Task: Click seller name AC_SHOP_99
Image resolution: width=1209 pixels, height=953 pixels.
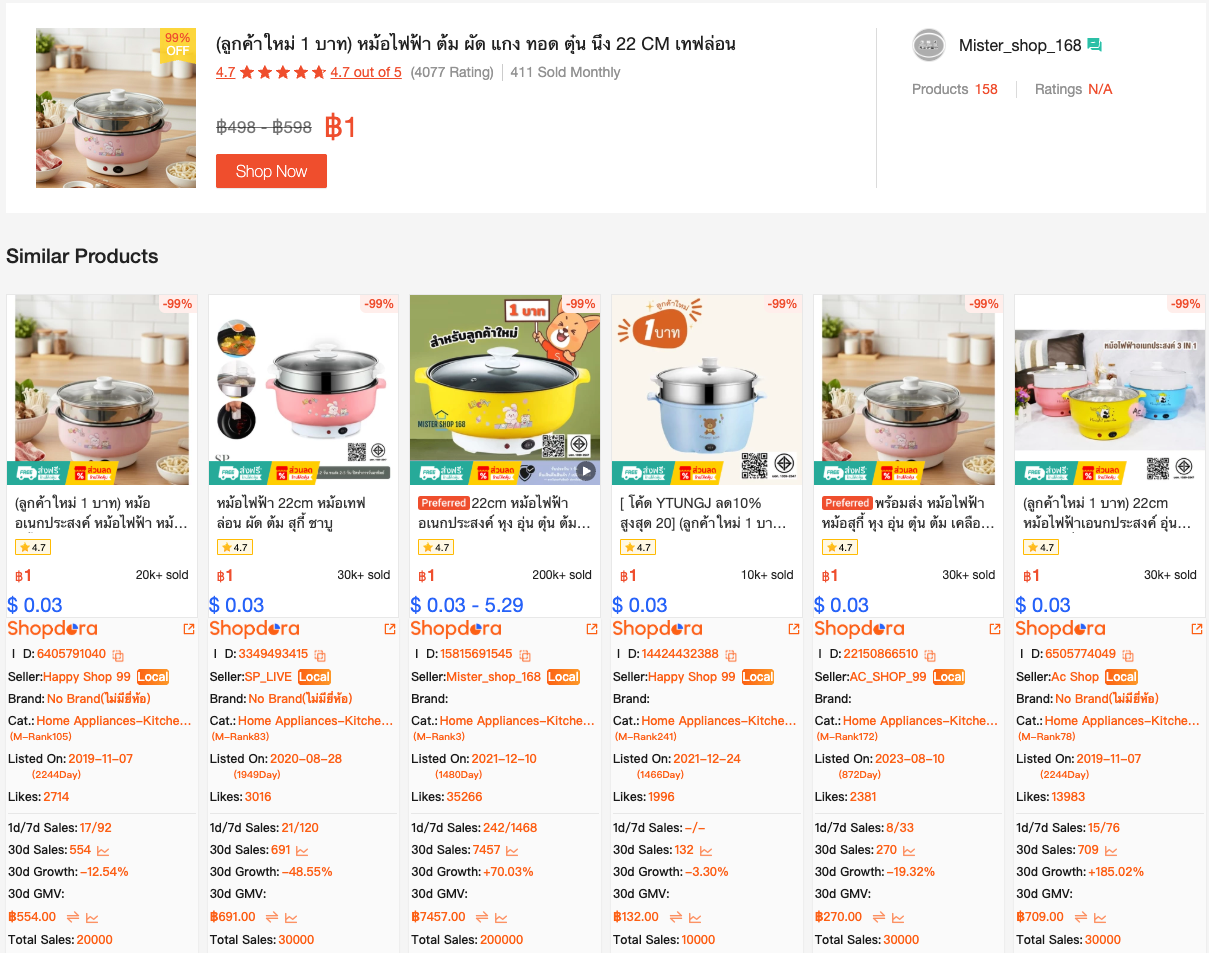Action: [x=888, y=677]
